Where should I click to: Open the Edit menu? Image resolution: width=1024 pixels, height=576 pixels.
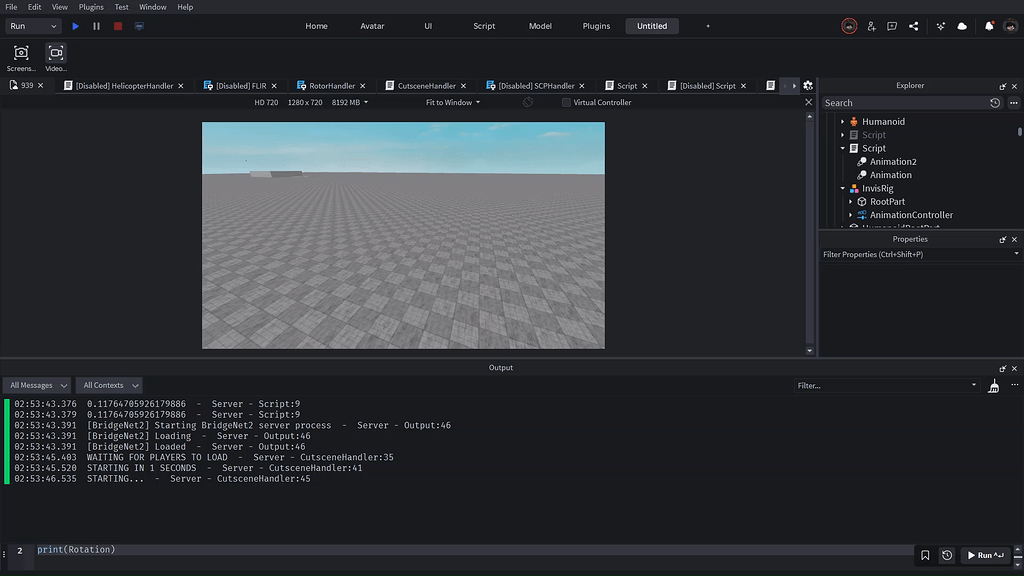point(34,7)
